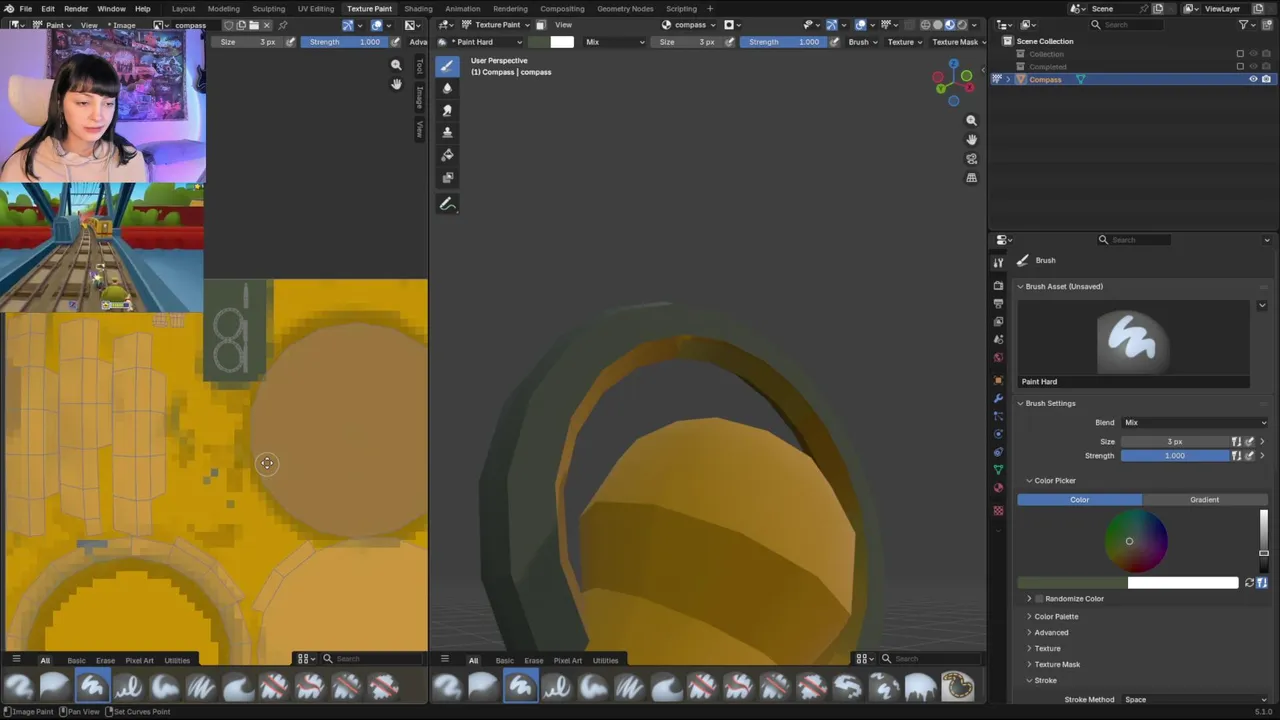Open the Render properties tab
1280x720 pixels.
[x=998, y=285]
